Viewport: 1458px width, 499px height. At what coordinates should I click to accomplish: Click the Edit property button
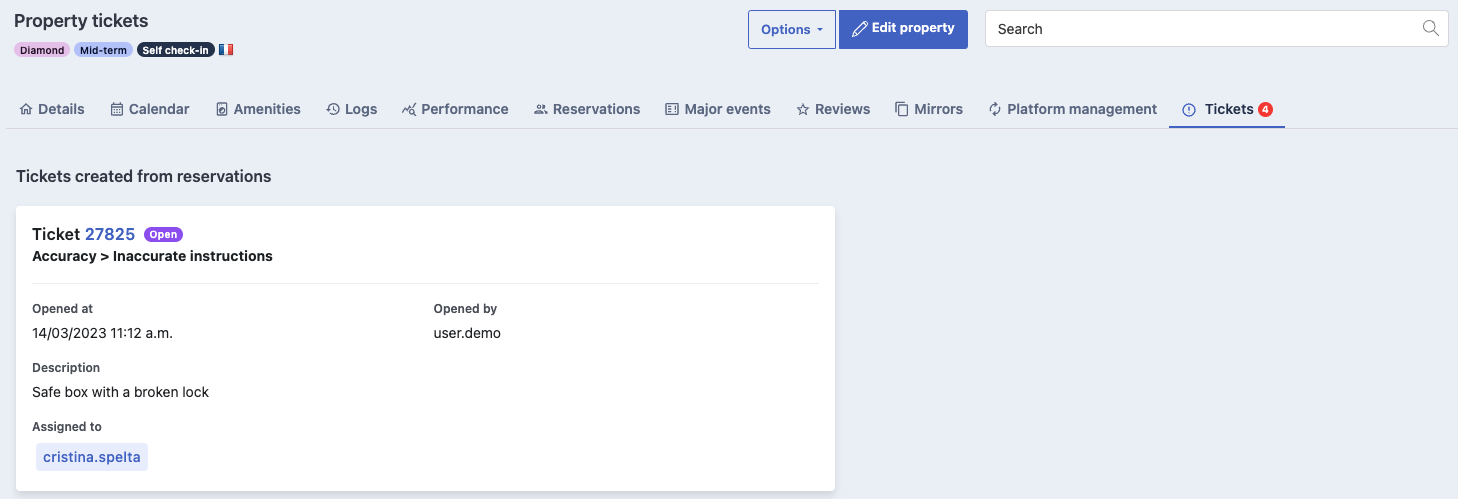coord(903,29)
